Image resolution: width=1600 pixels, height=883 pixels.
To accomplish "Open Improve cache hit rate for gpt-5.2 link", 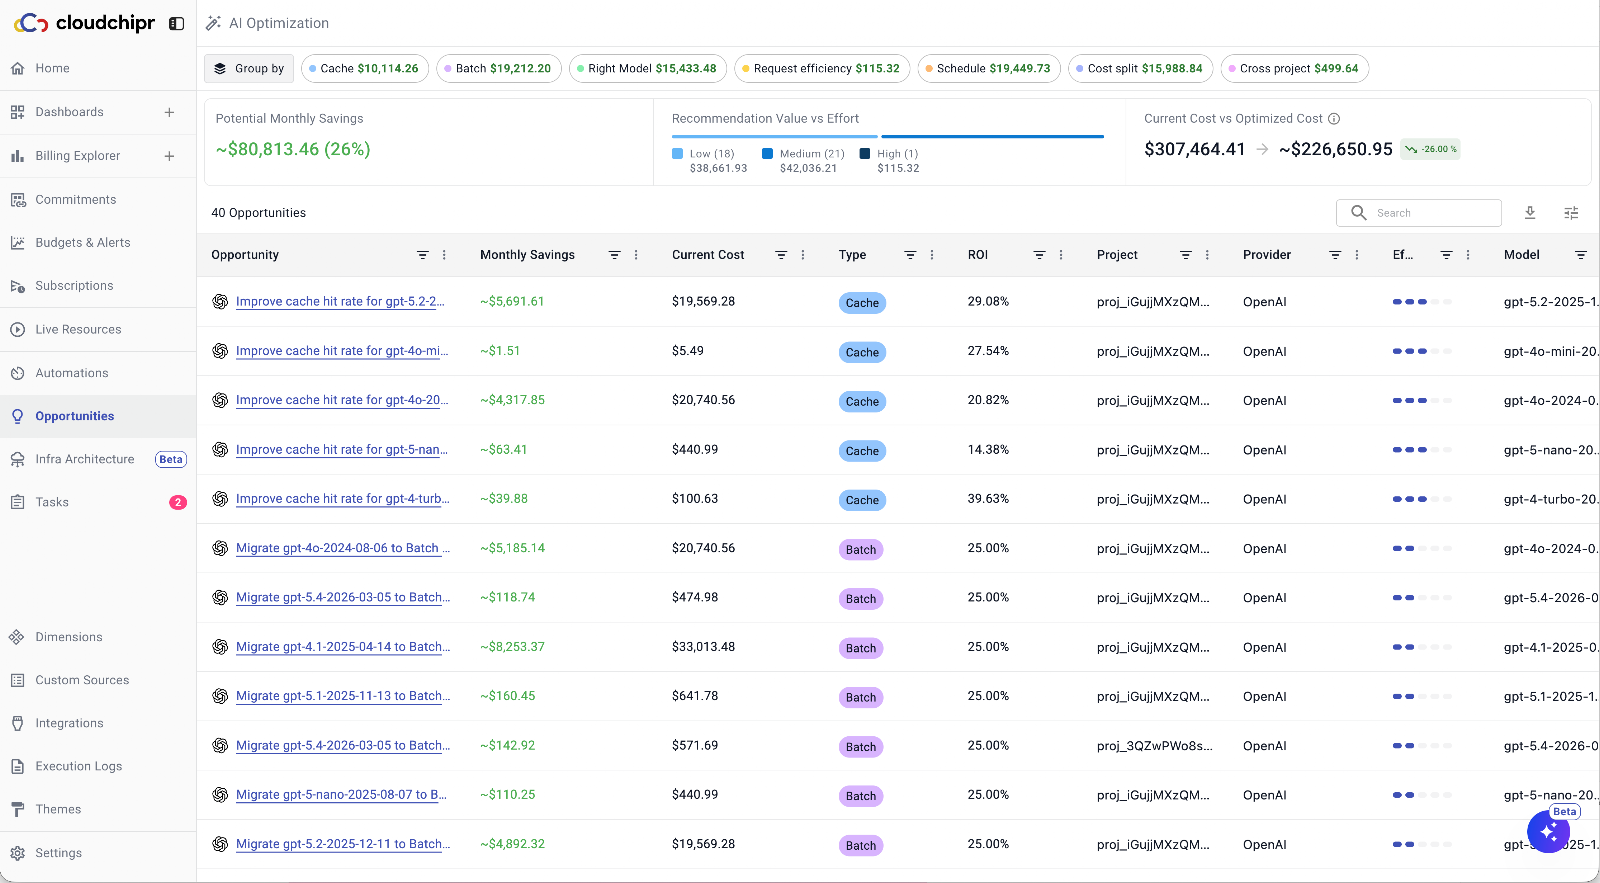I will coord(340,301).
